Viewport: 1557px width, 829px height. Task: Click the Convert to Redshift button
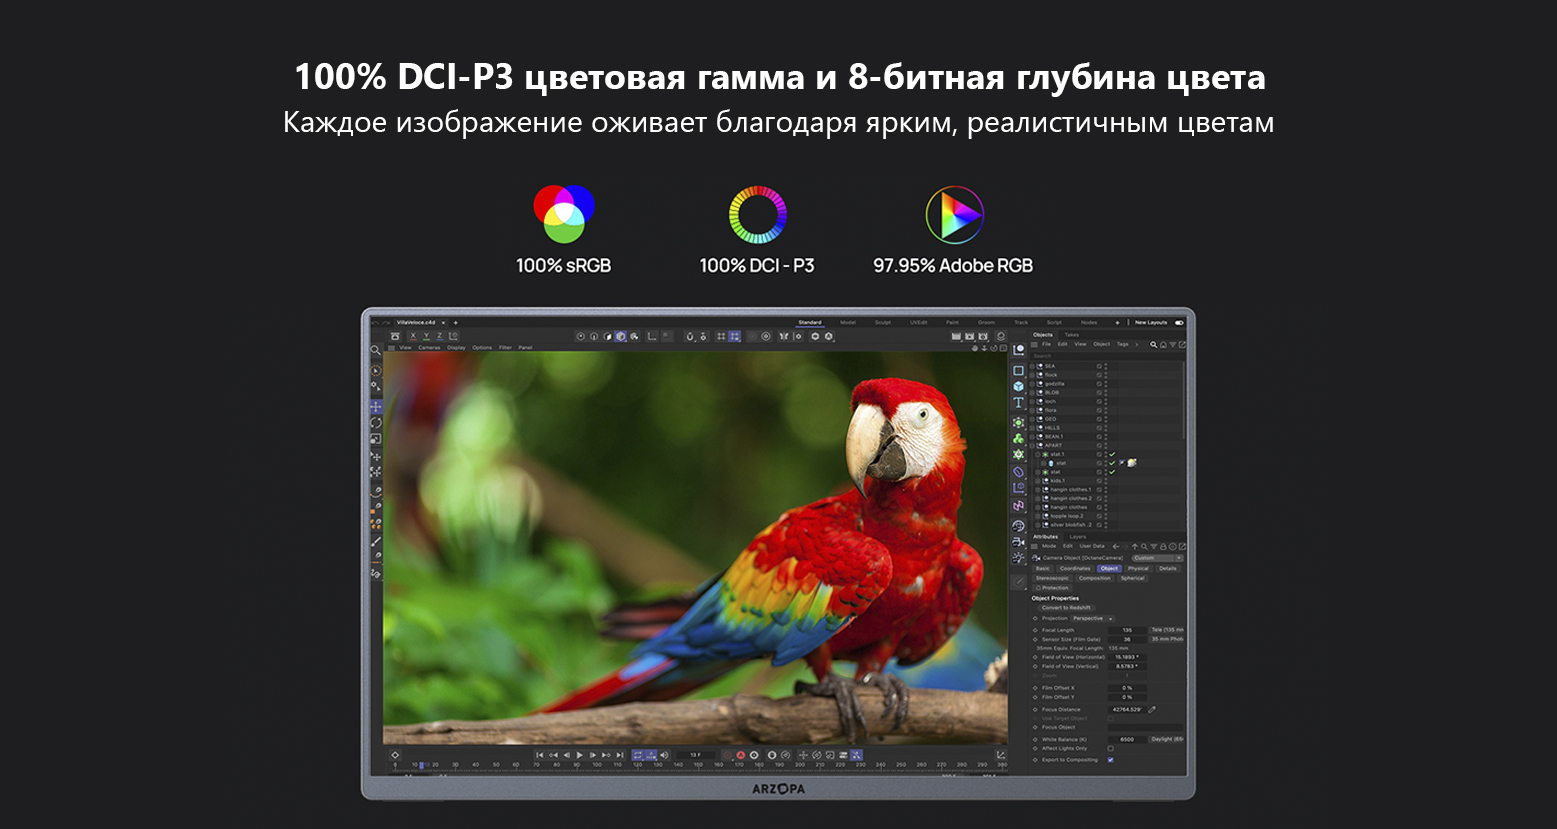coord(1066,608)
